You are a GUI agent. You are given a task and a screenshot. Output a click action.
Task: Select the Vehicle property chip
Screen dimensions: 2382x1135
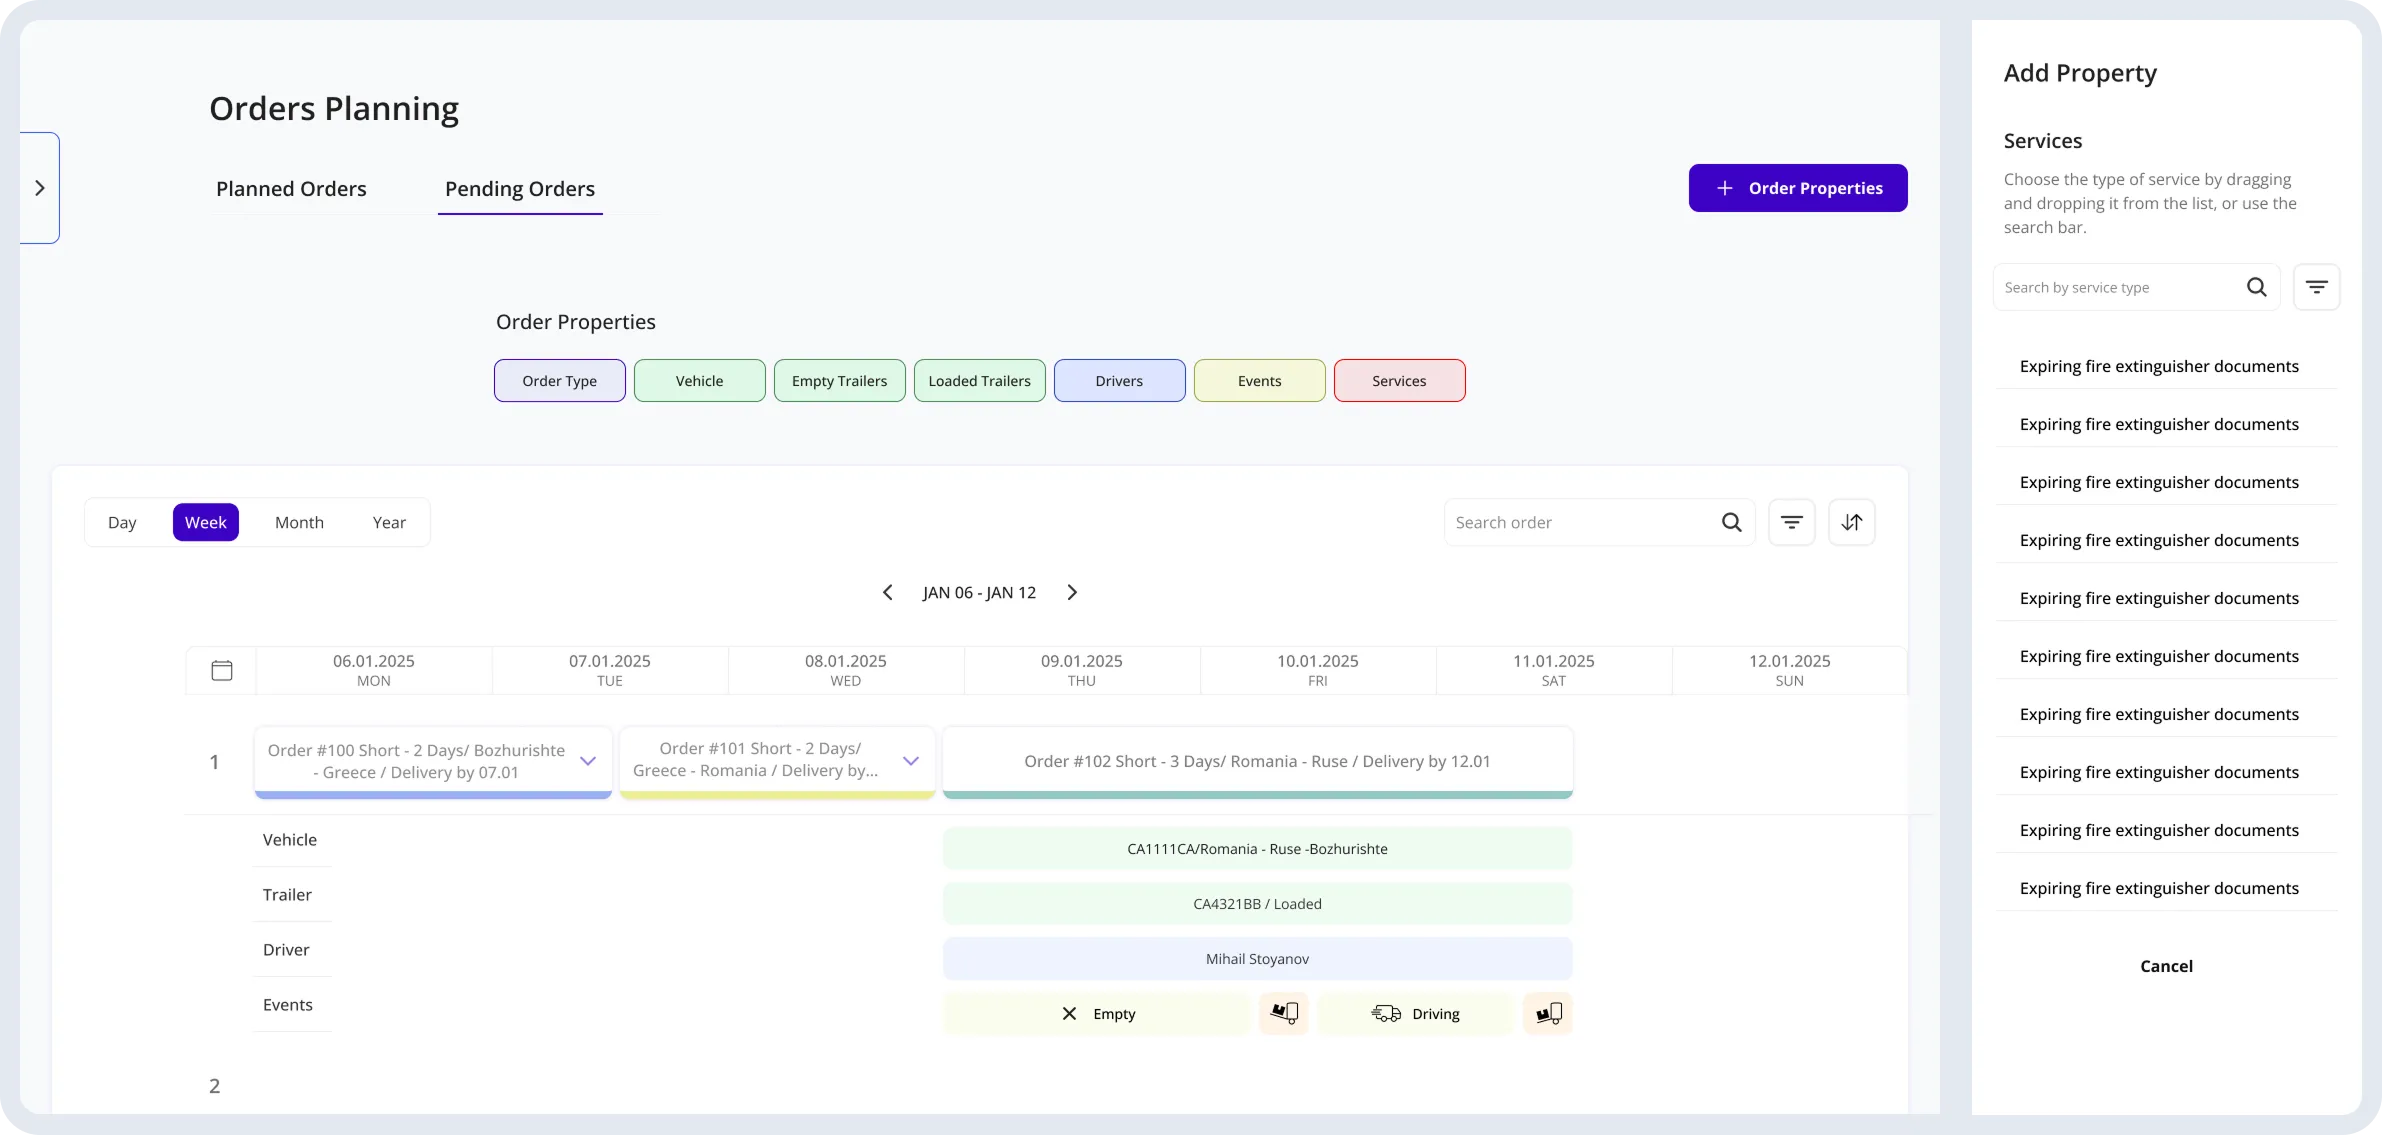700,381
